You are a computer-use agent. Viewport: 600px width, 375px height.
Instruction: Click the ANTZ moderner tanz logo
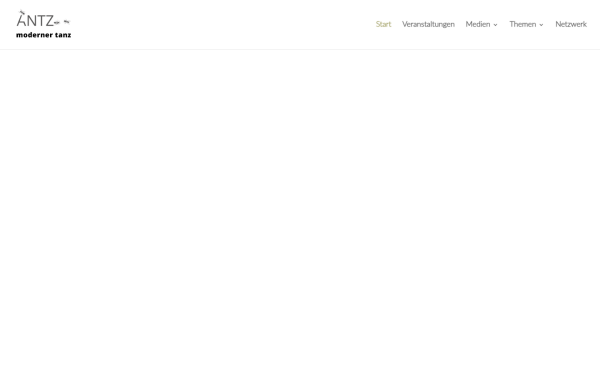click(x=44, y=24)
